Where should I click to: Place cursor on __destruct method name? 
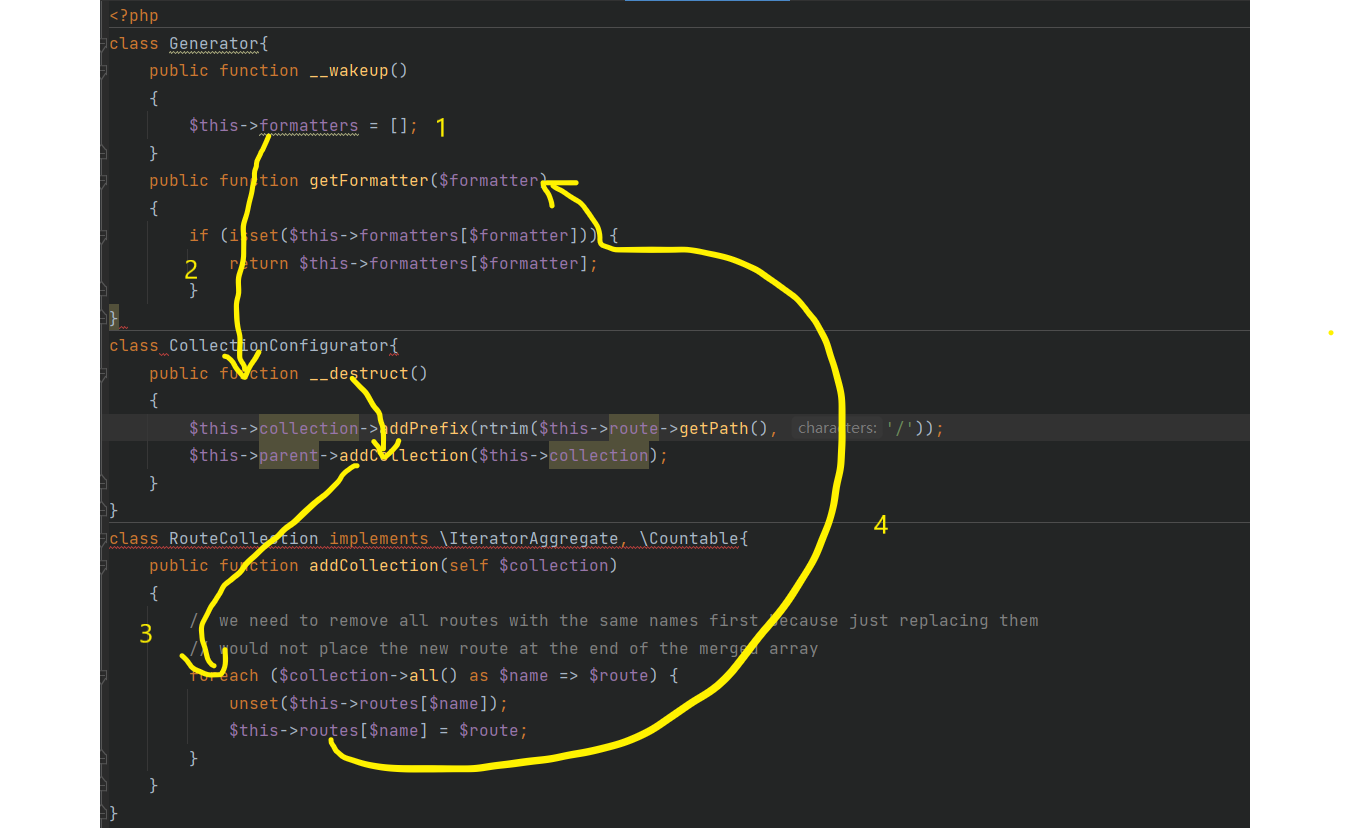359,373
